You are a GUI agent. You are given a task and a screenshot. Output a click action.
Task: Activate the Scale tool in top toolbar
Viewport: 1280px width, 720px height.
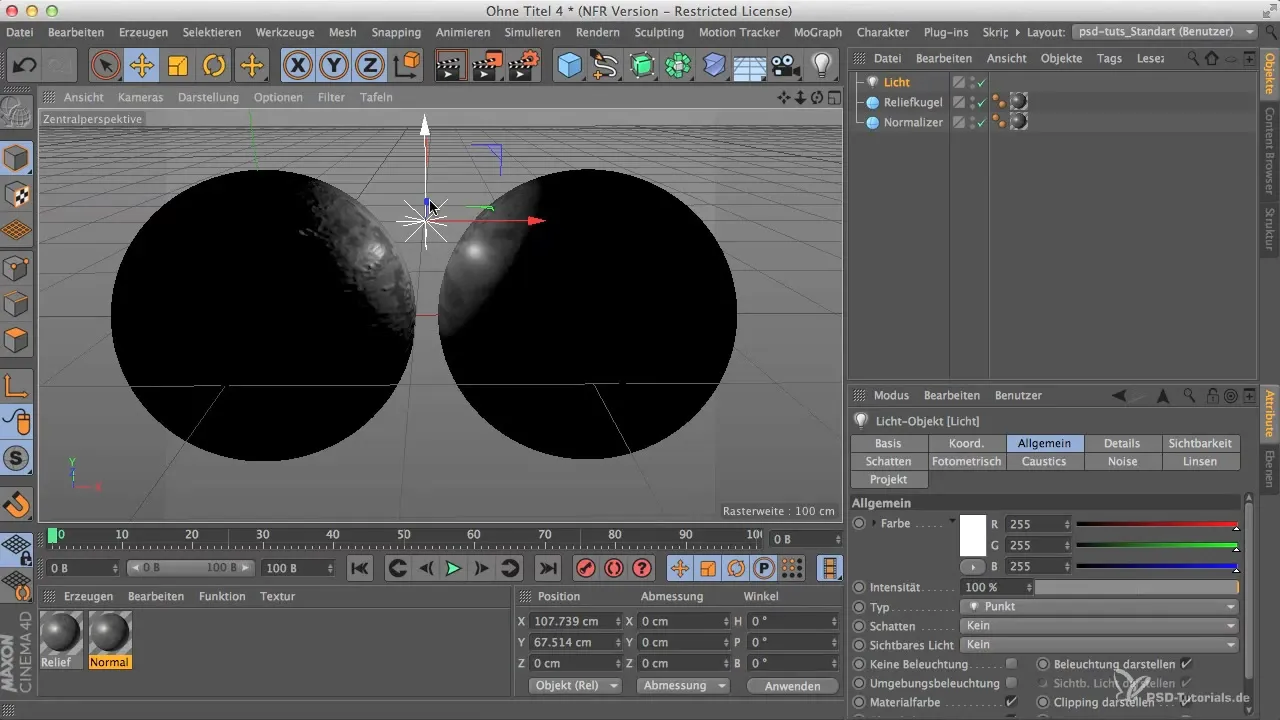tap(178, 66)
